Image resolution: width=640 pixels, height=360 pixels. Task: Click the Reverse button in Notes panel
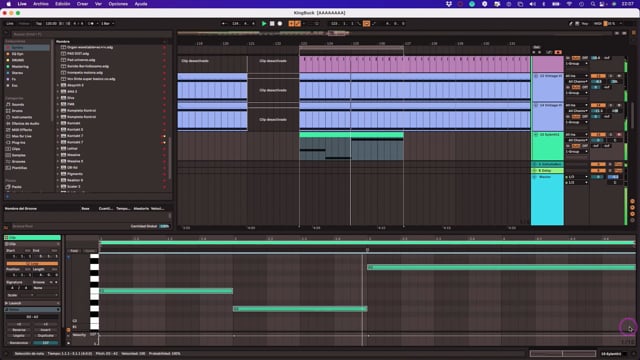point(19,330)
